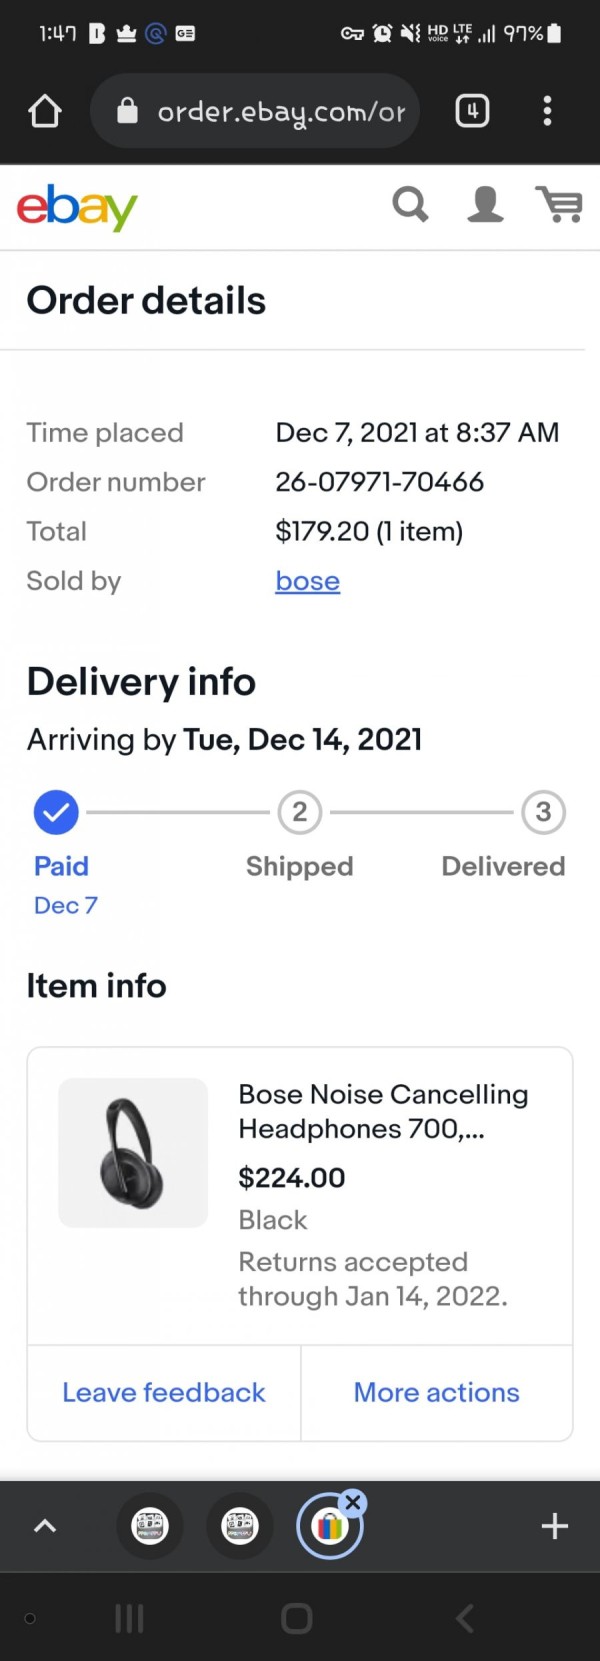
Task: Tap the Delivered step number 3 circle
Action: coord(543,812)
